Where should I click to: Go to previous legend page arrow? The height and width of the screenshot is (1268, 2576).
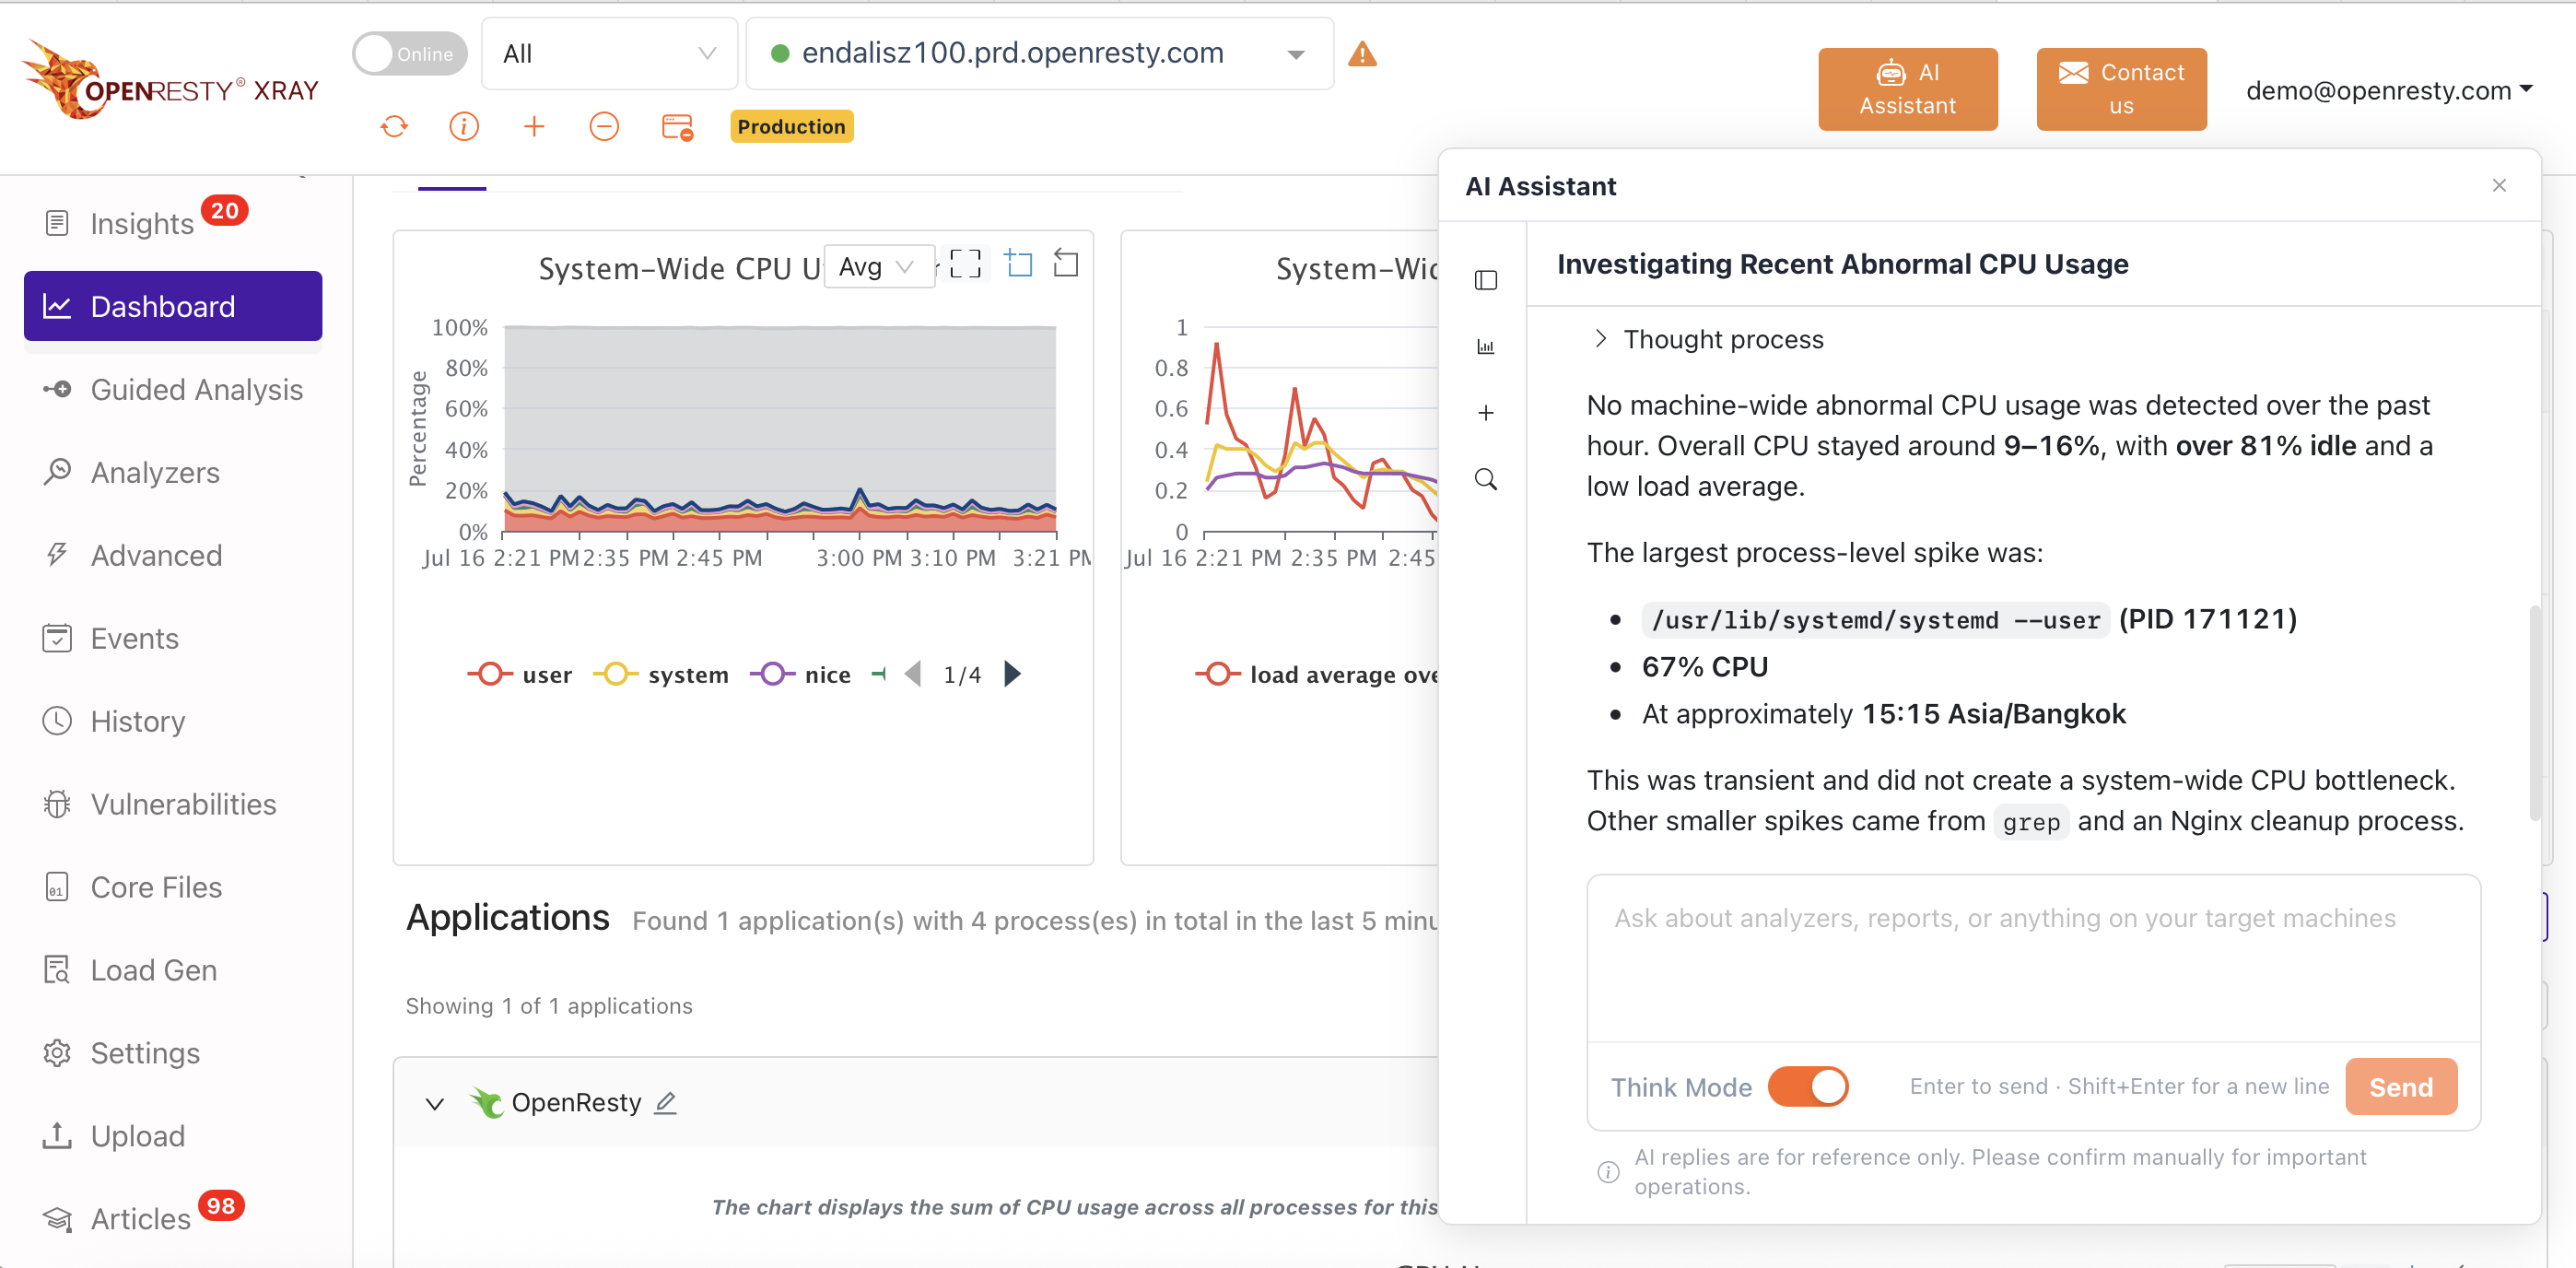[x=912, y=674]
